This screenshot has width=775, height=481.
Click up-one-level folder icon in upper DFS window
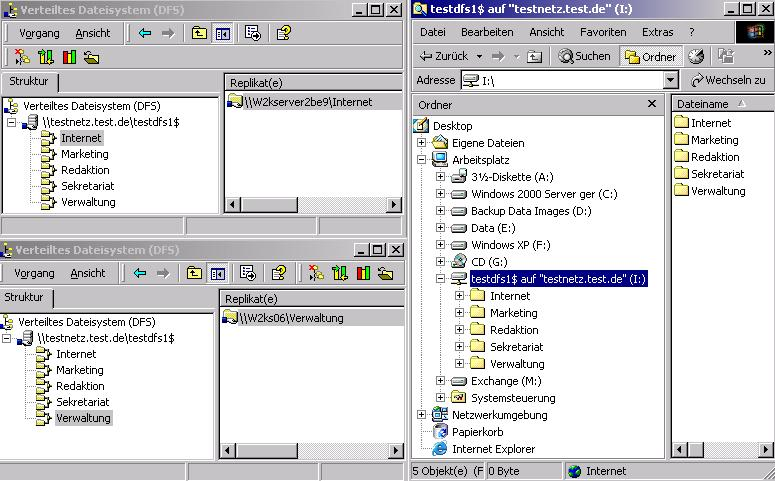coord(199,33)
